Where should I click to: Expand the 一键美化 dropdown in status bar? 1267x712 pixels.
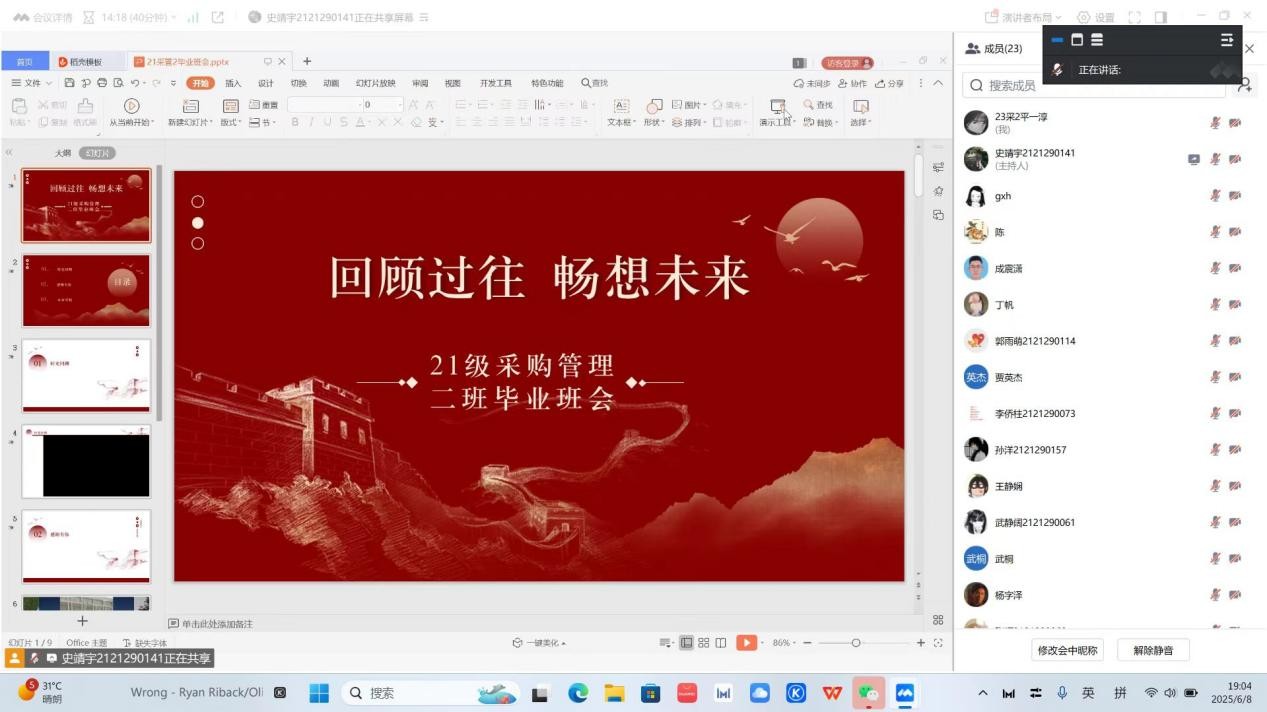point(539,643)
